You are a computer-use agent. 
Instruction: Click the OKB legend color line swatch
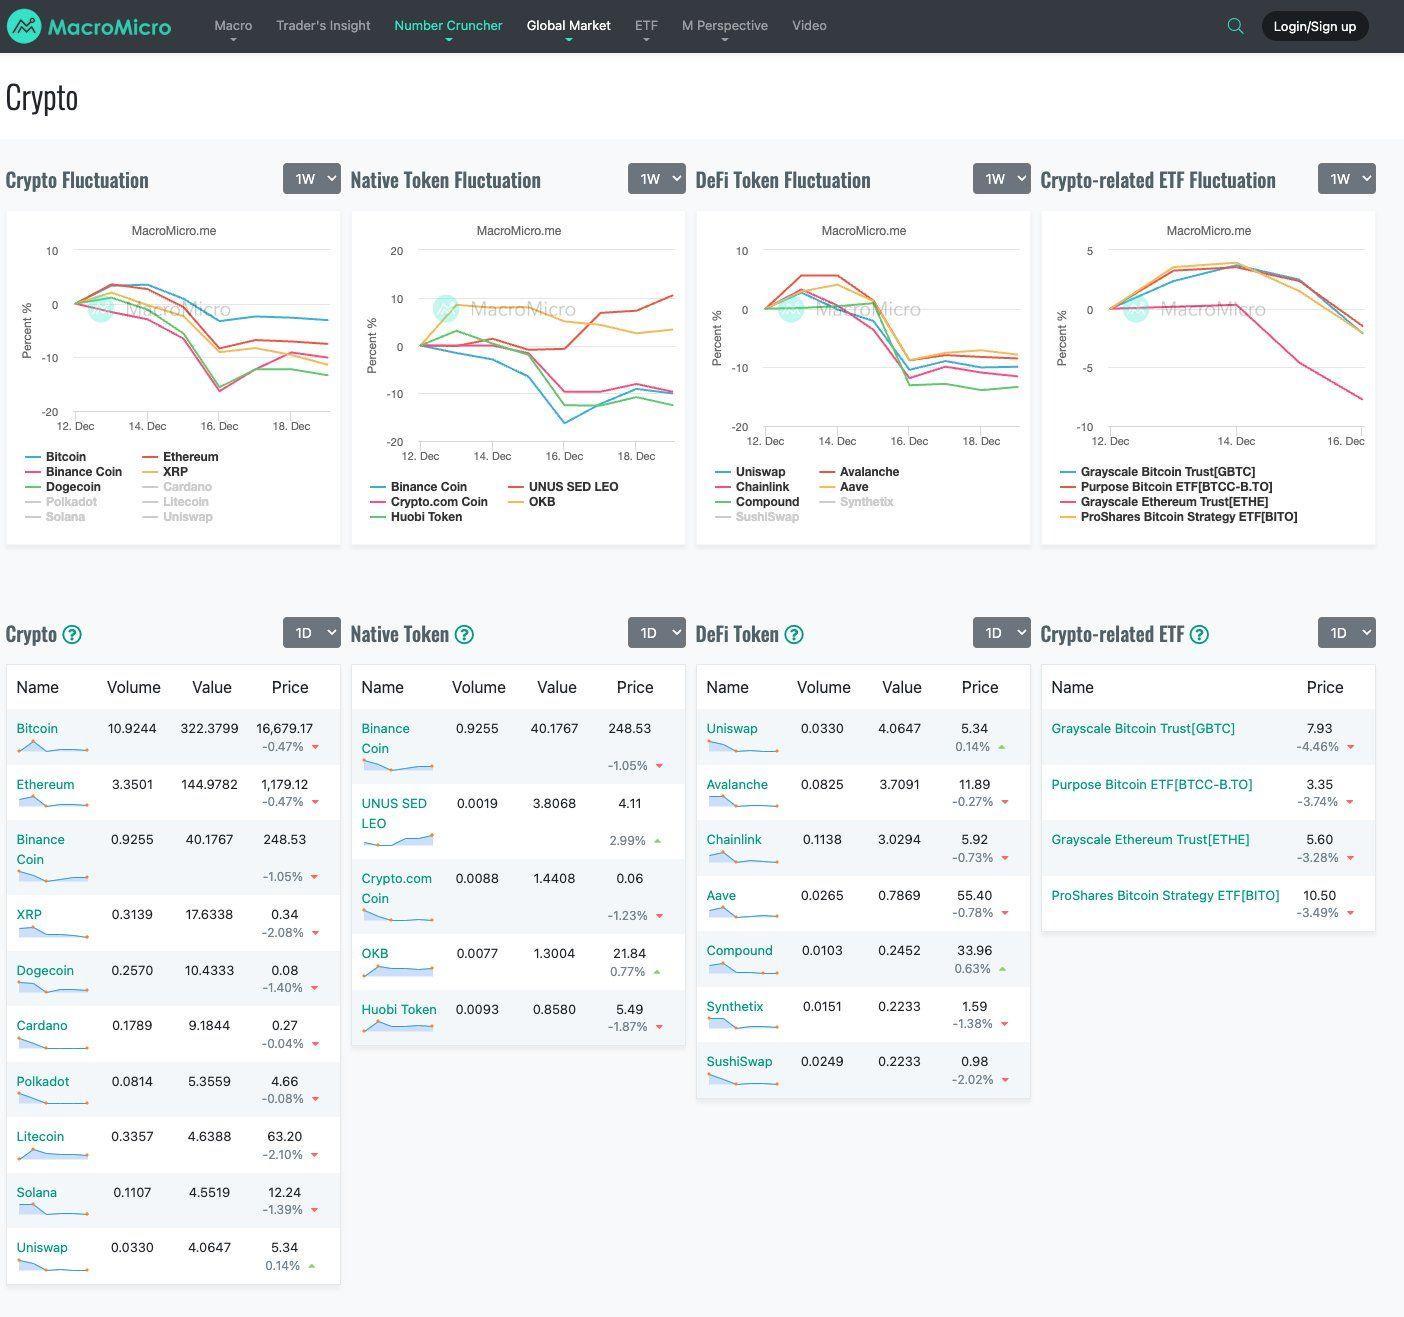click(516, 502)
